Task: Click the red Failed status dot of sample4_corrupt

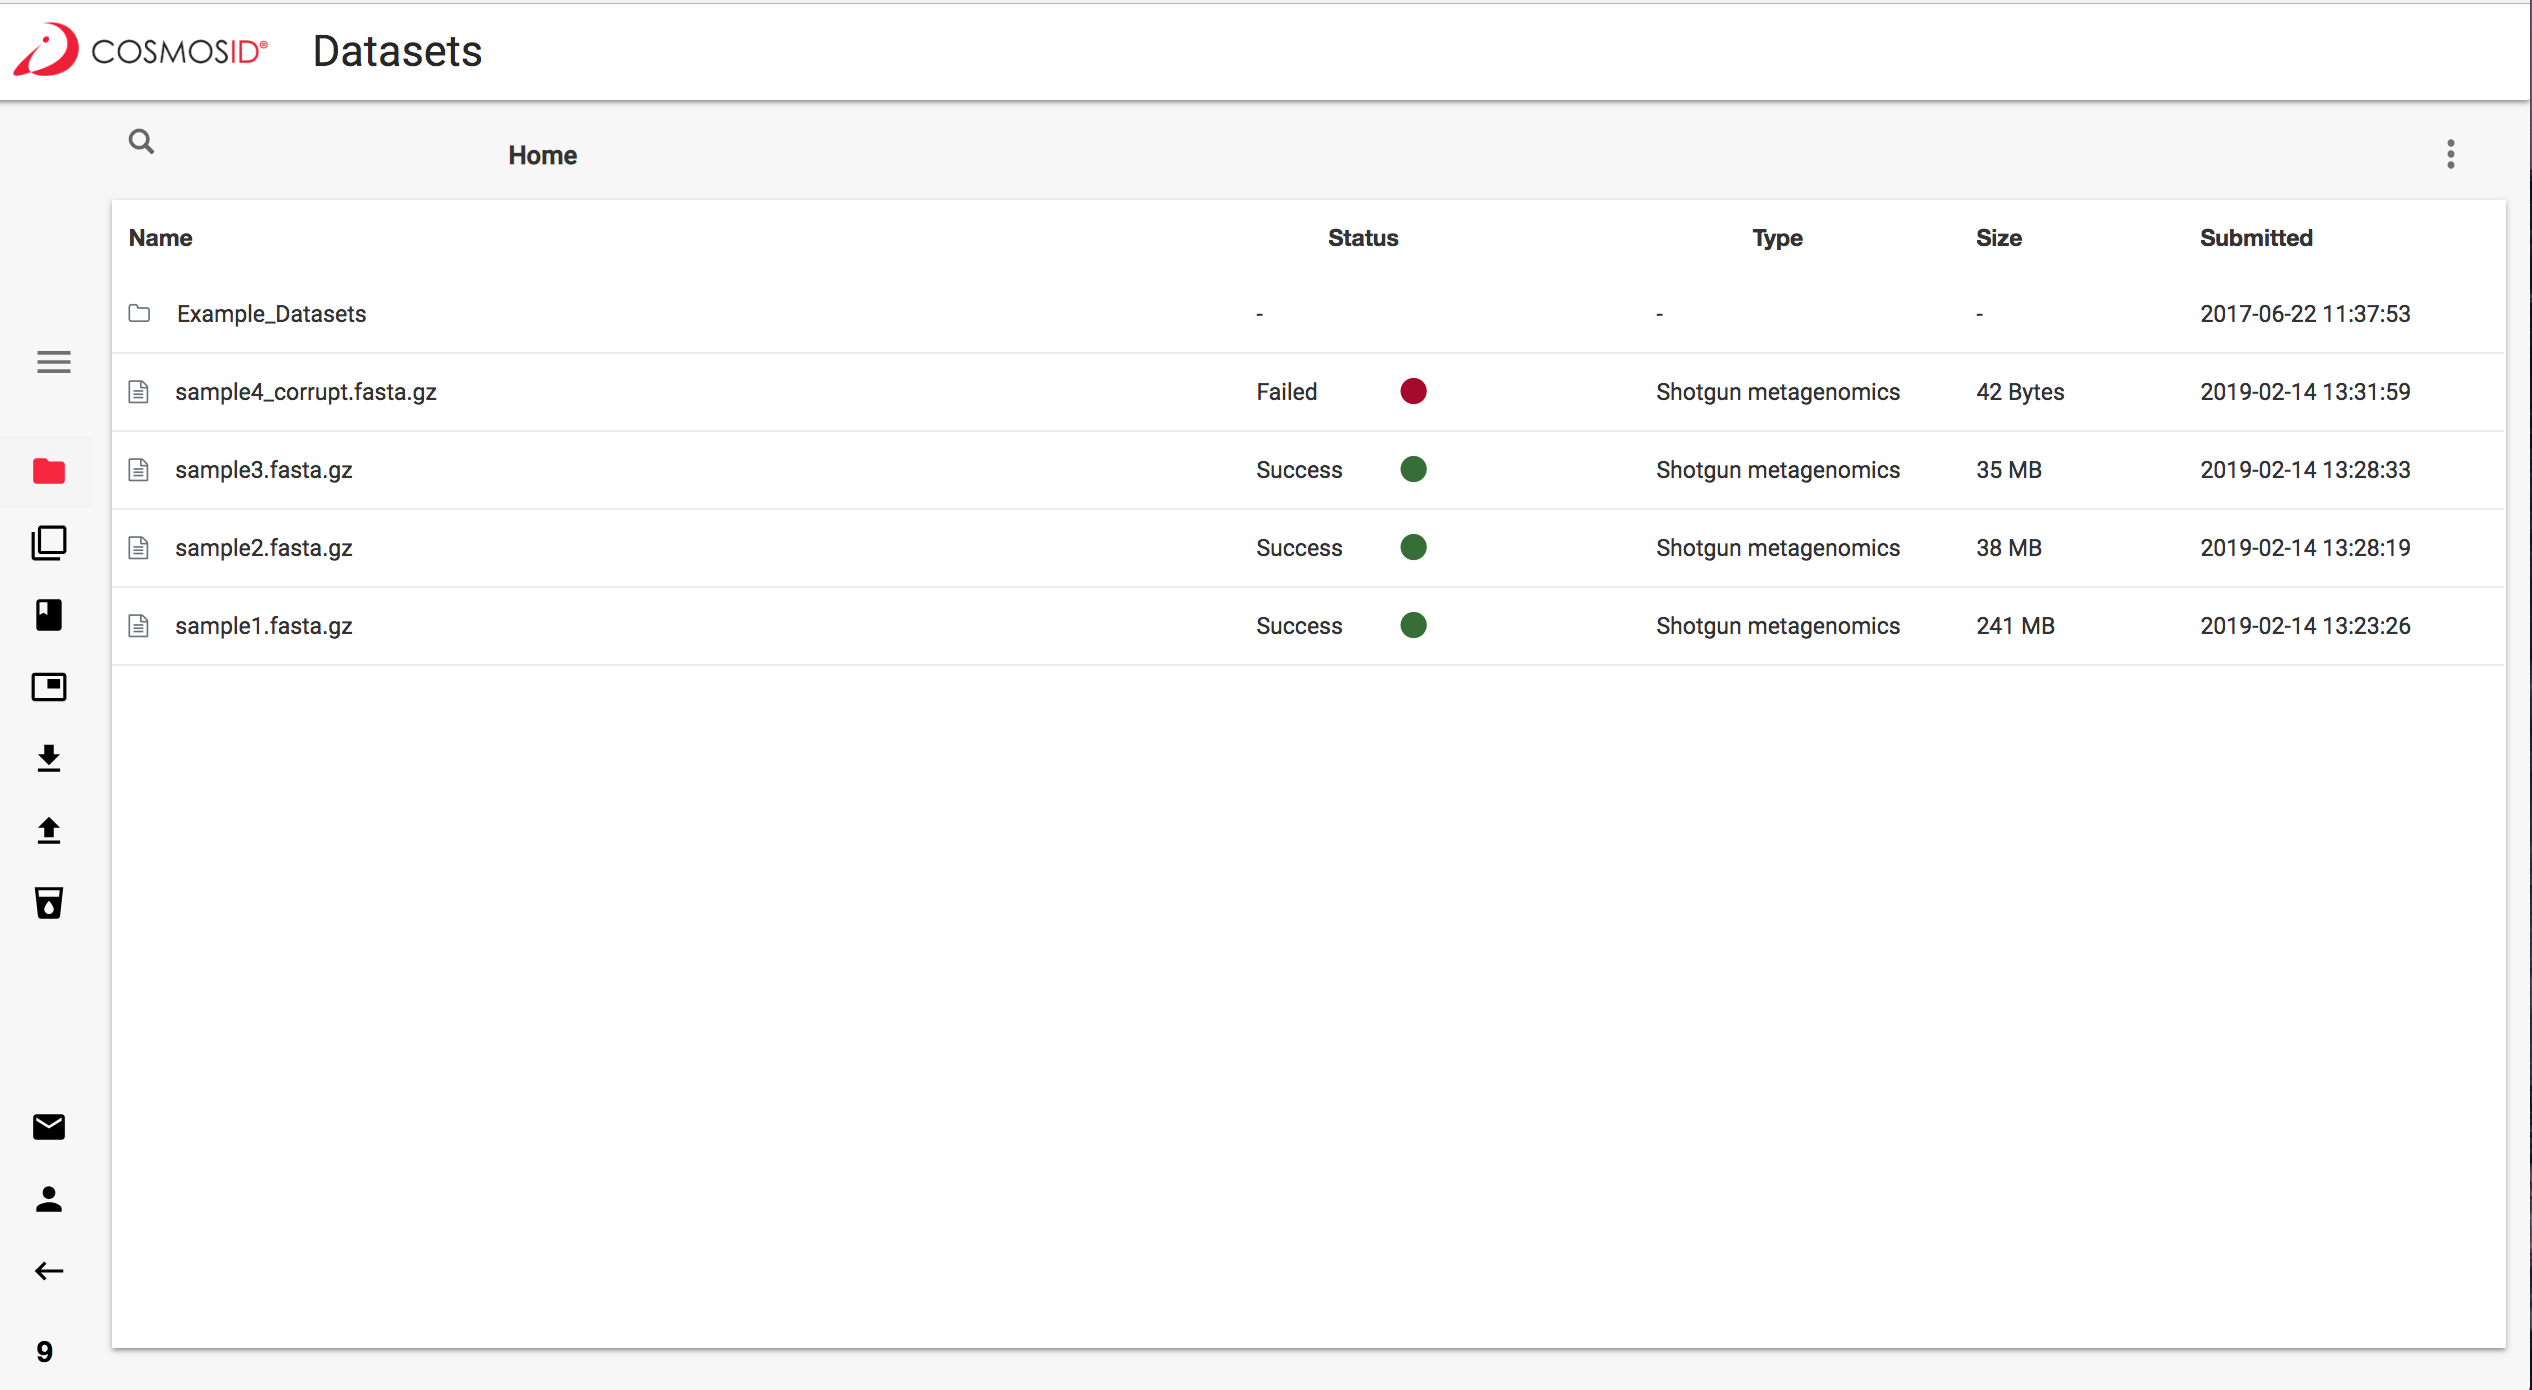Action: point(1413,391)
